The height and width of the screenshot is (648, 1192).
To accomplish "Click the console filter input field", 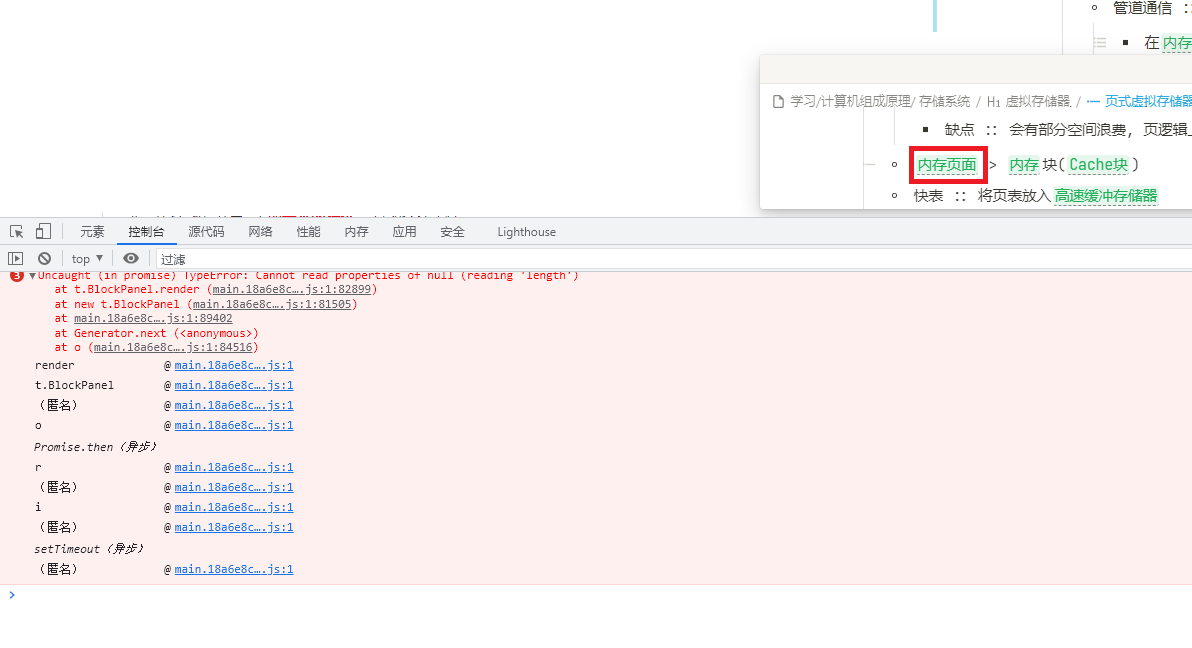I will coord(674,259).
